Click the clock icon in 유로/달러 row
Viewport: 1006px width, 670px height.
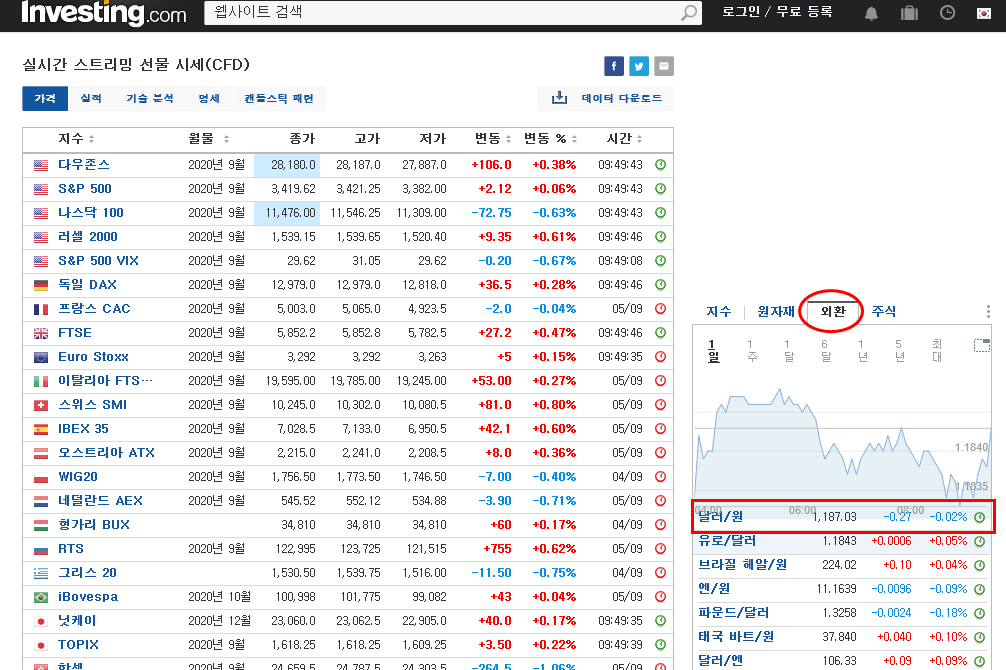980,541
